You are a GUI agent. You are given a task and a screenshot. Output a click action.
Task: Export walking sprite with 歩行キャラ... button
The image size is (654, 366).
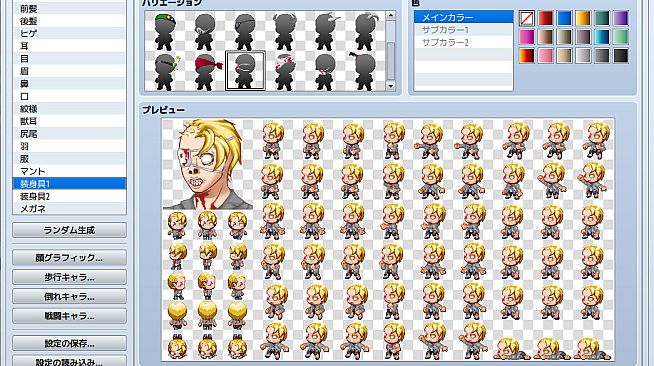tap(69, 277)
